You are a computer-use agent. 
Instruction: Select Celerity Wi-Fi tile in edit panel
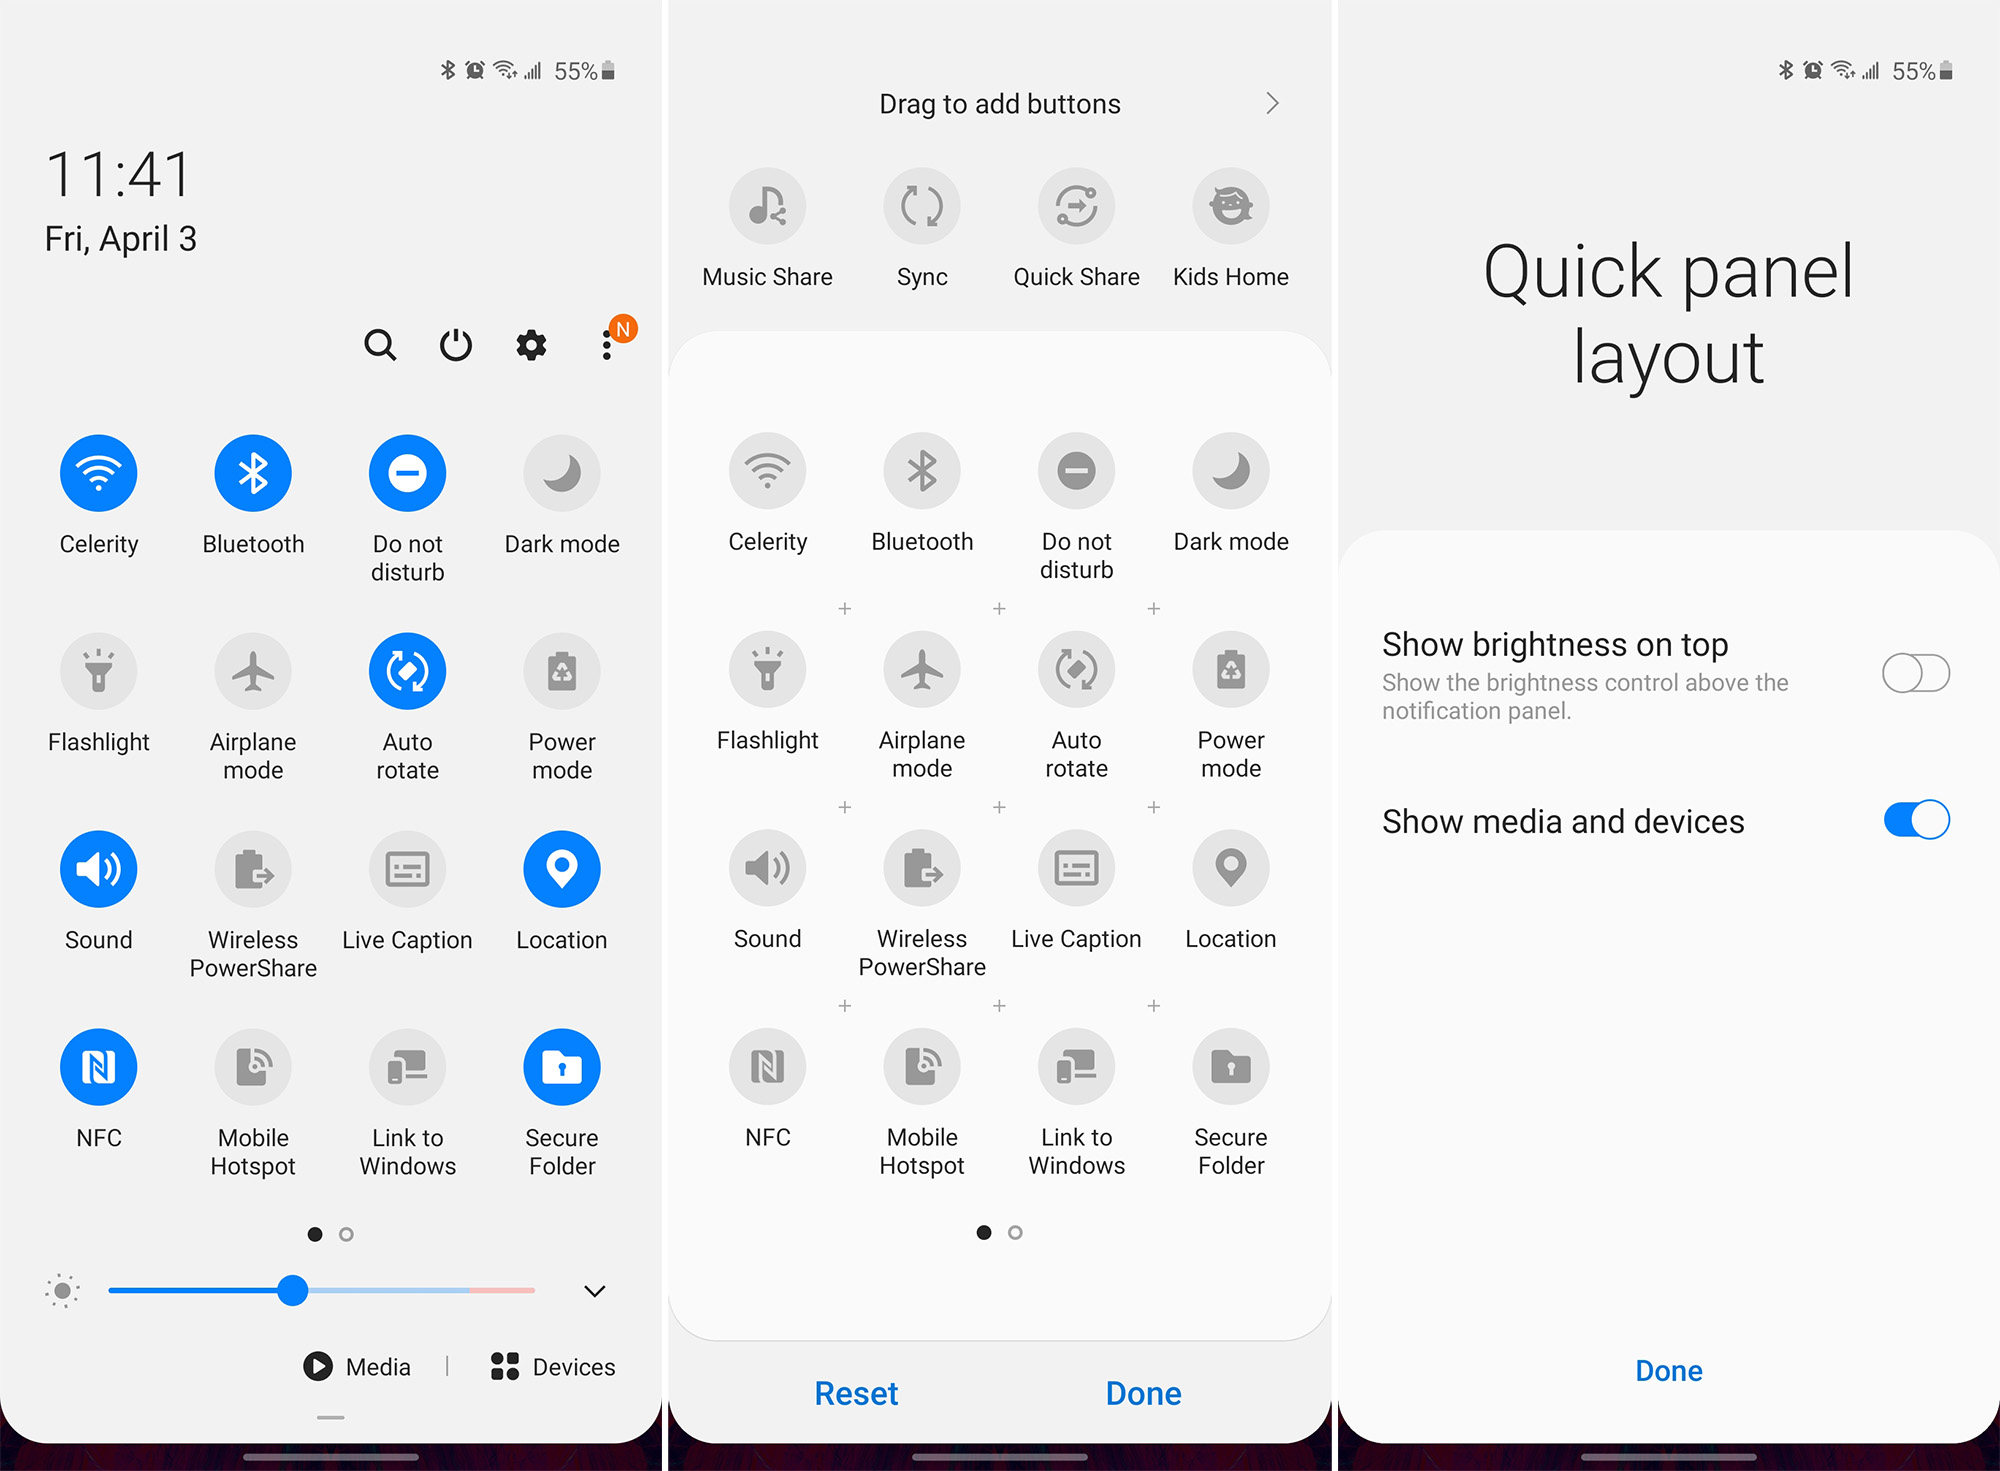pyautogui.click(x=768, y=470)
